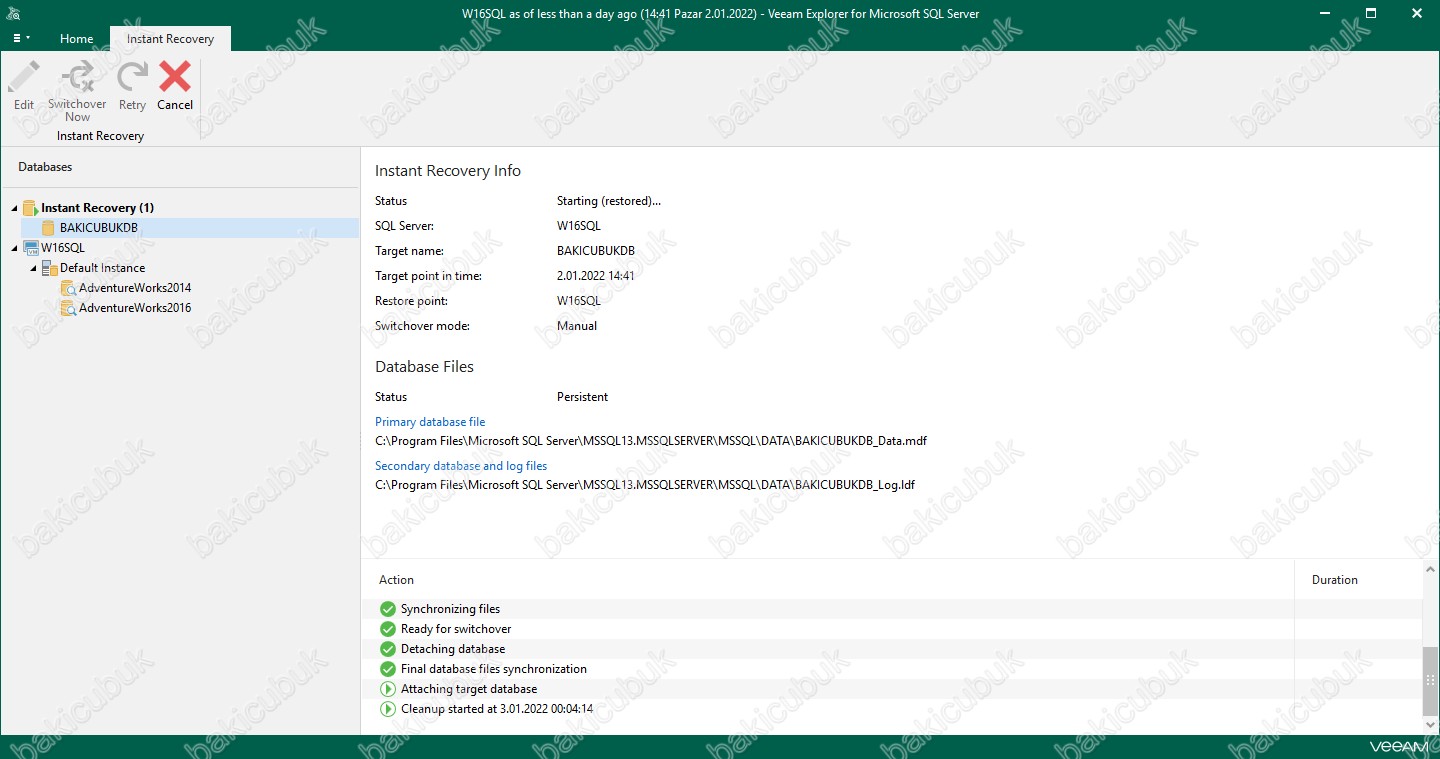
Task: Collapse the W16SQL server node
Action: [14, 248]
